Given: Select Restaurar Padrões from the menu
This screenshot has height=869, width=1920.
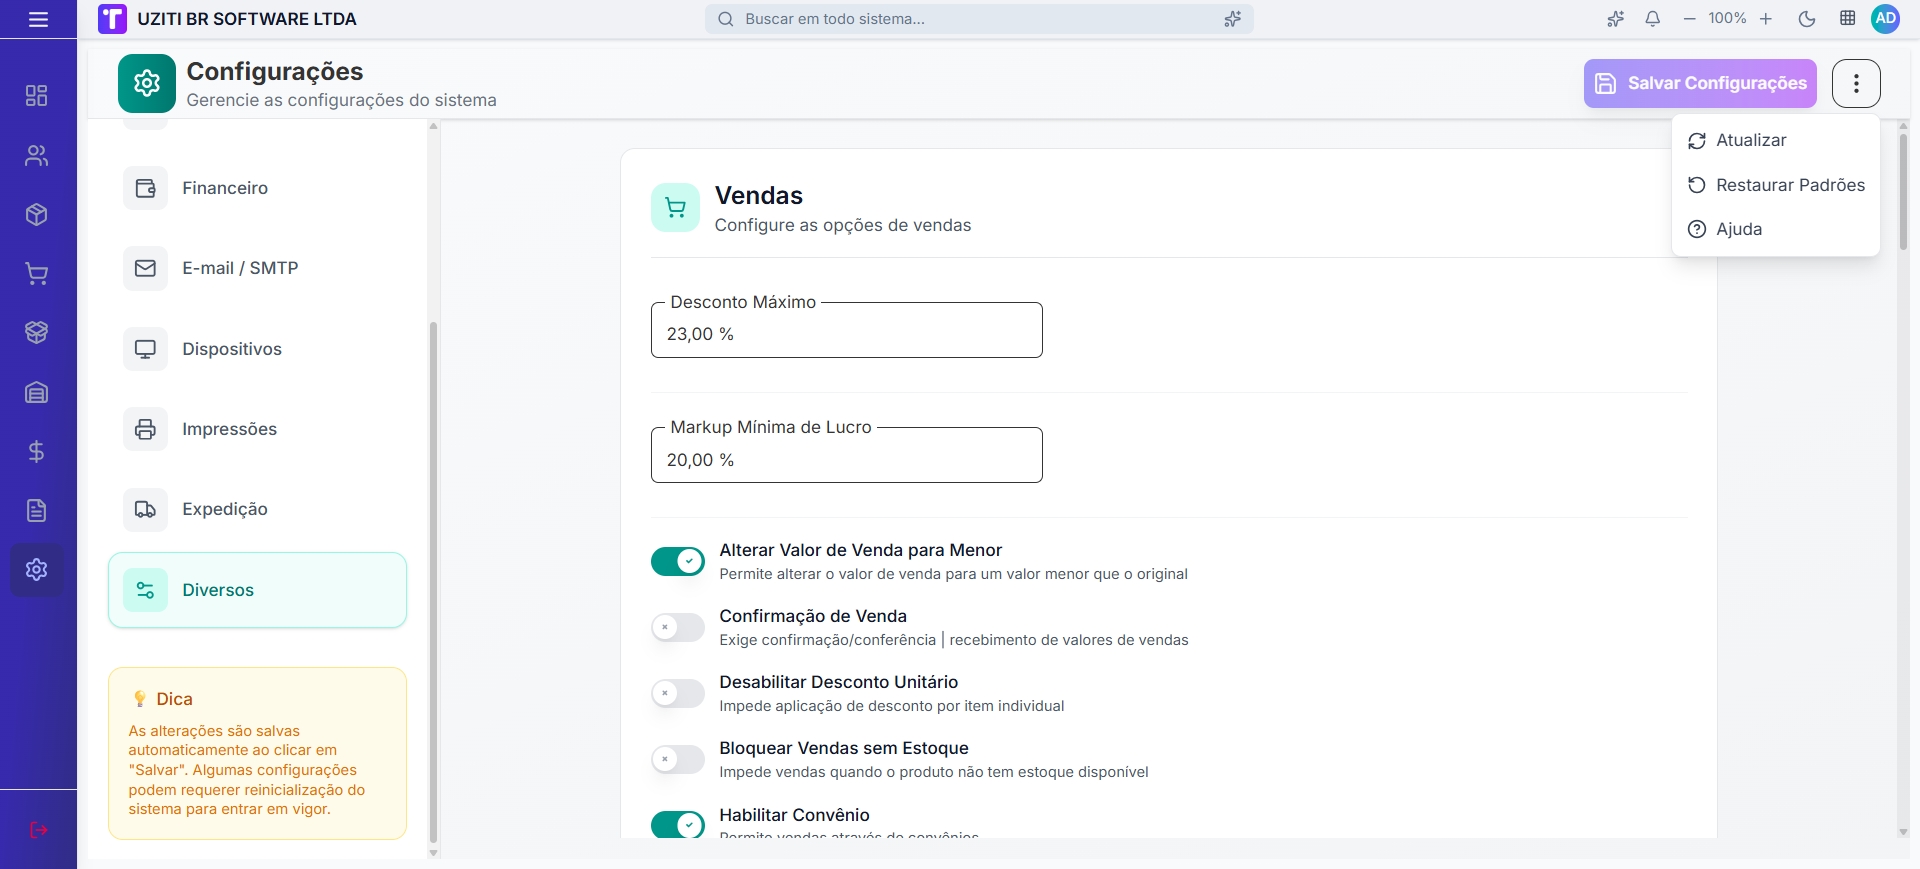Looking at the screenshot, I should click(1775, 185).
